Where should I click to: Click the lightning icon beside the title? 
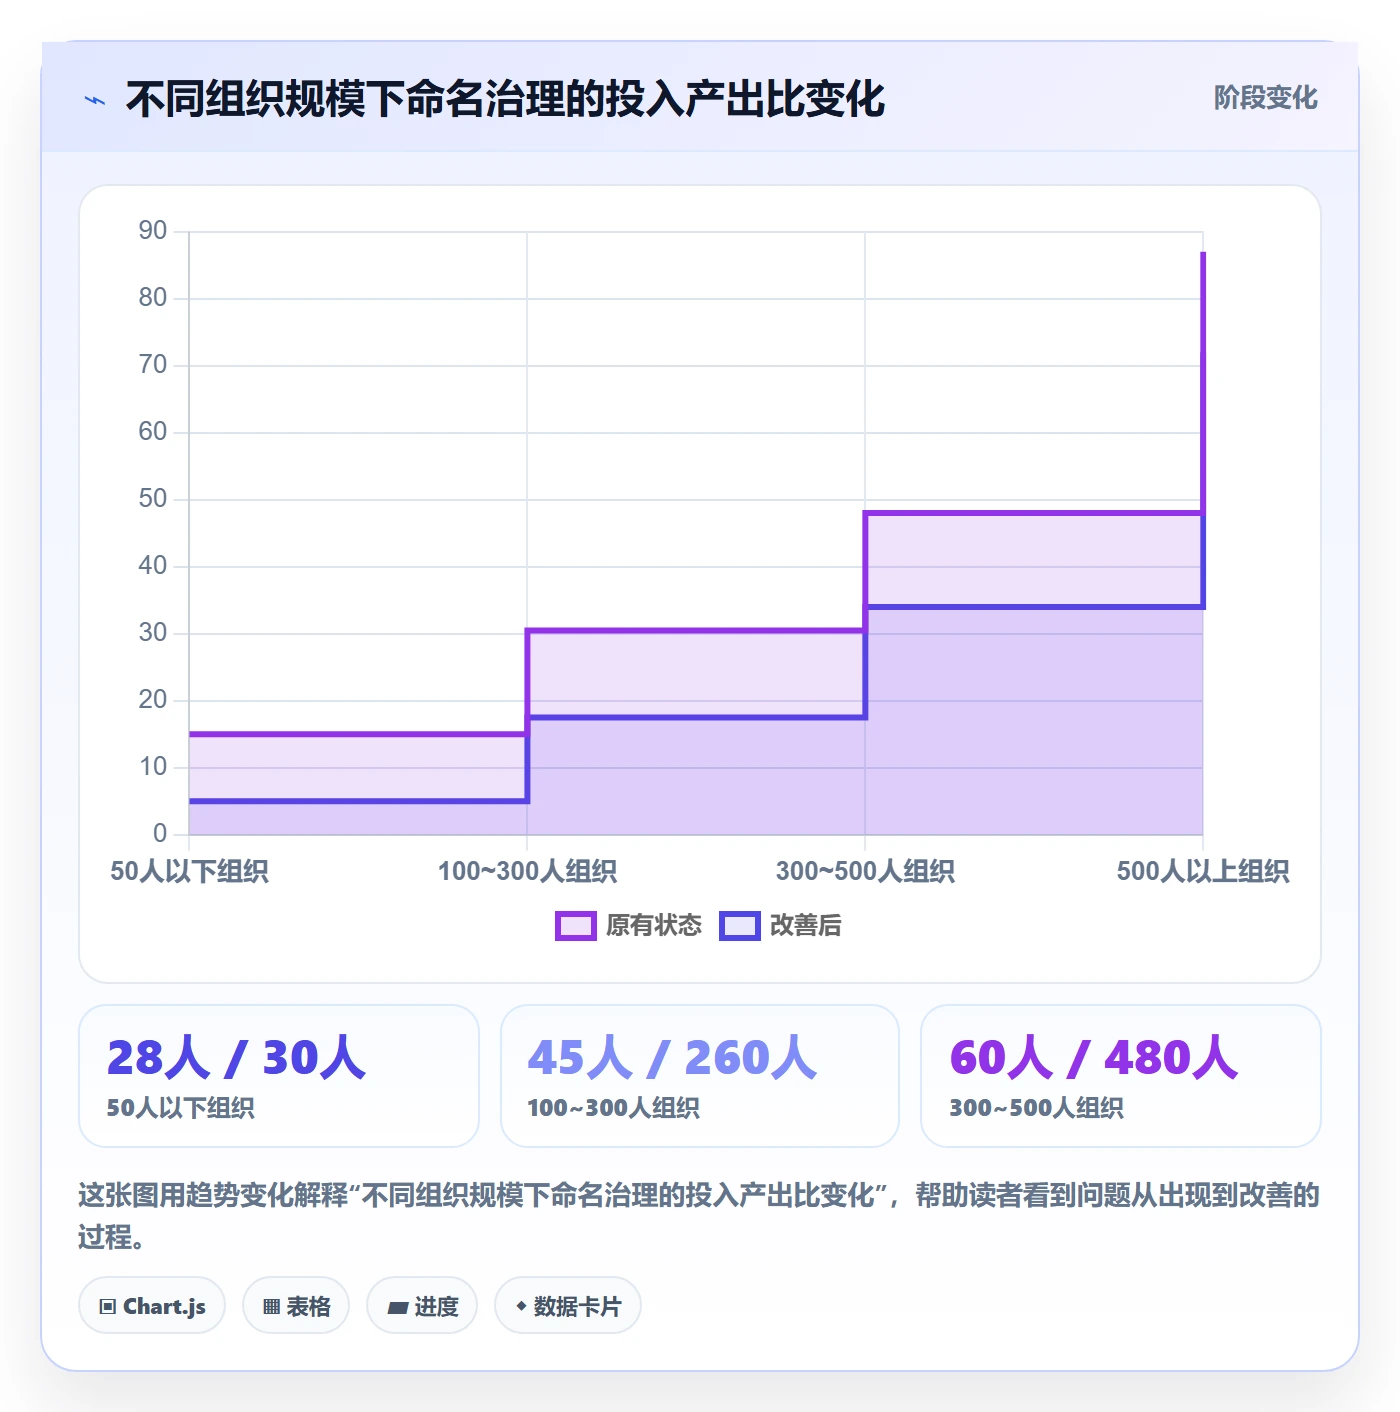(95, 100)
